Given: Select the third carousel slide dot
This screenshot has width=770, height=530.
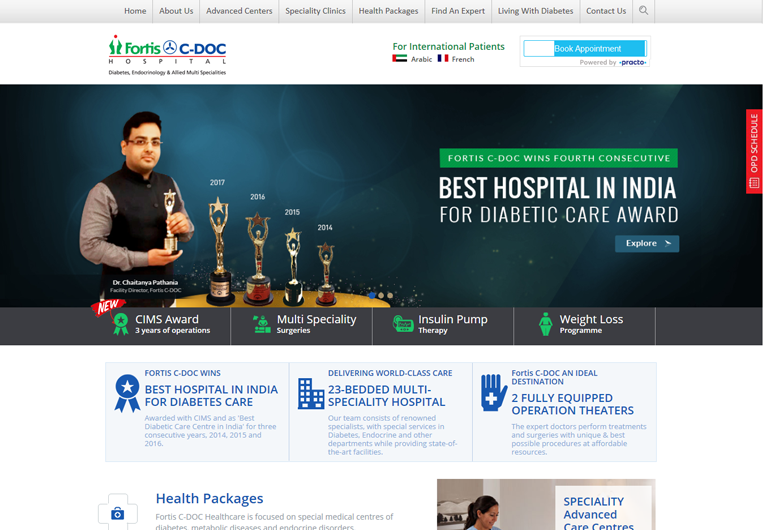Looking at the screenshot, I should pos(390,295).
